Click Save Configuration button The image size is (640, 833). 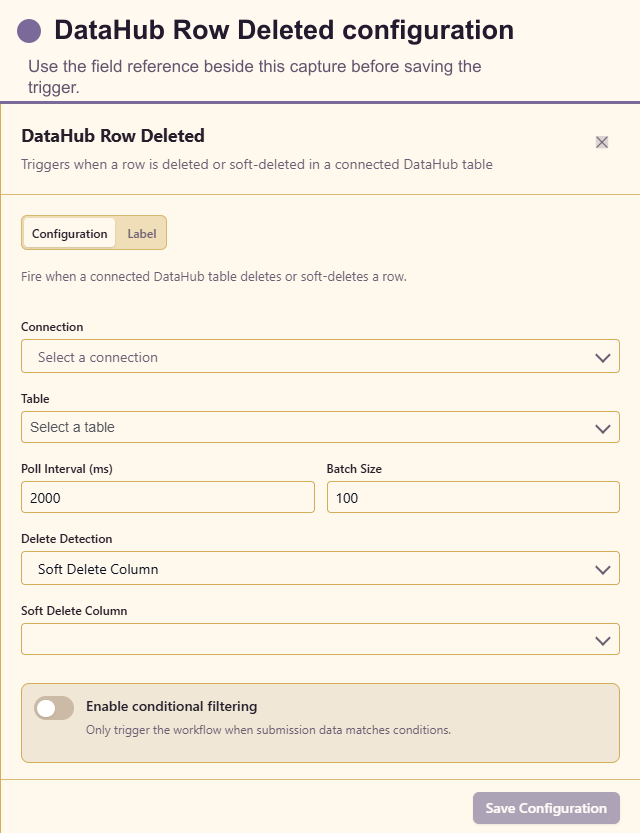(x=546, y=808)
